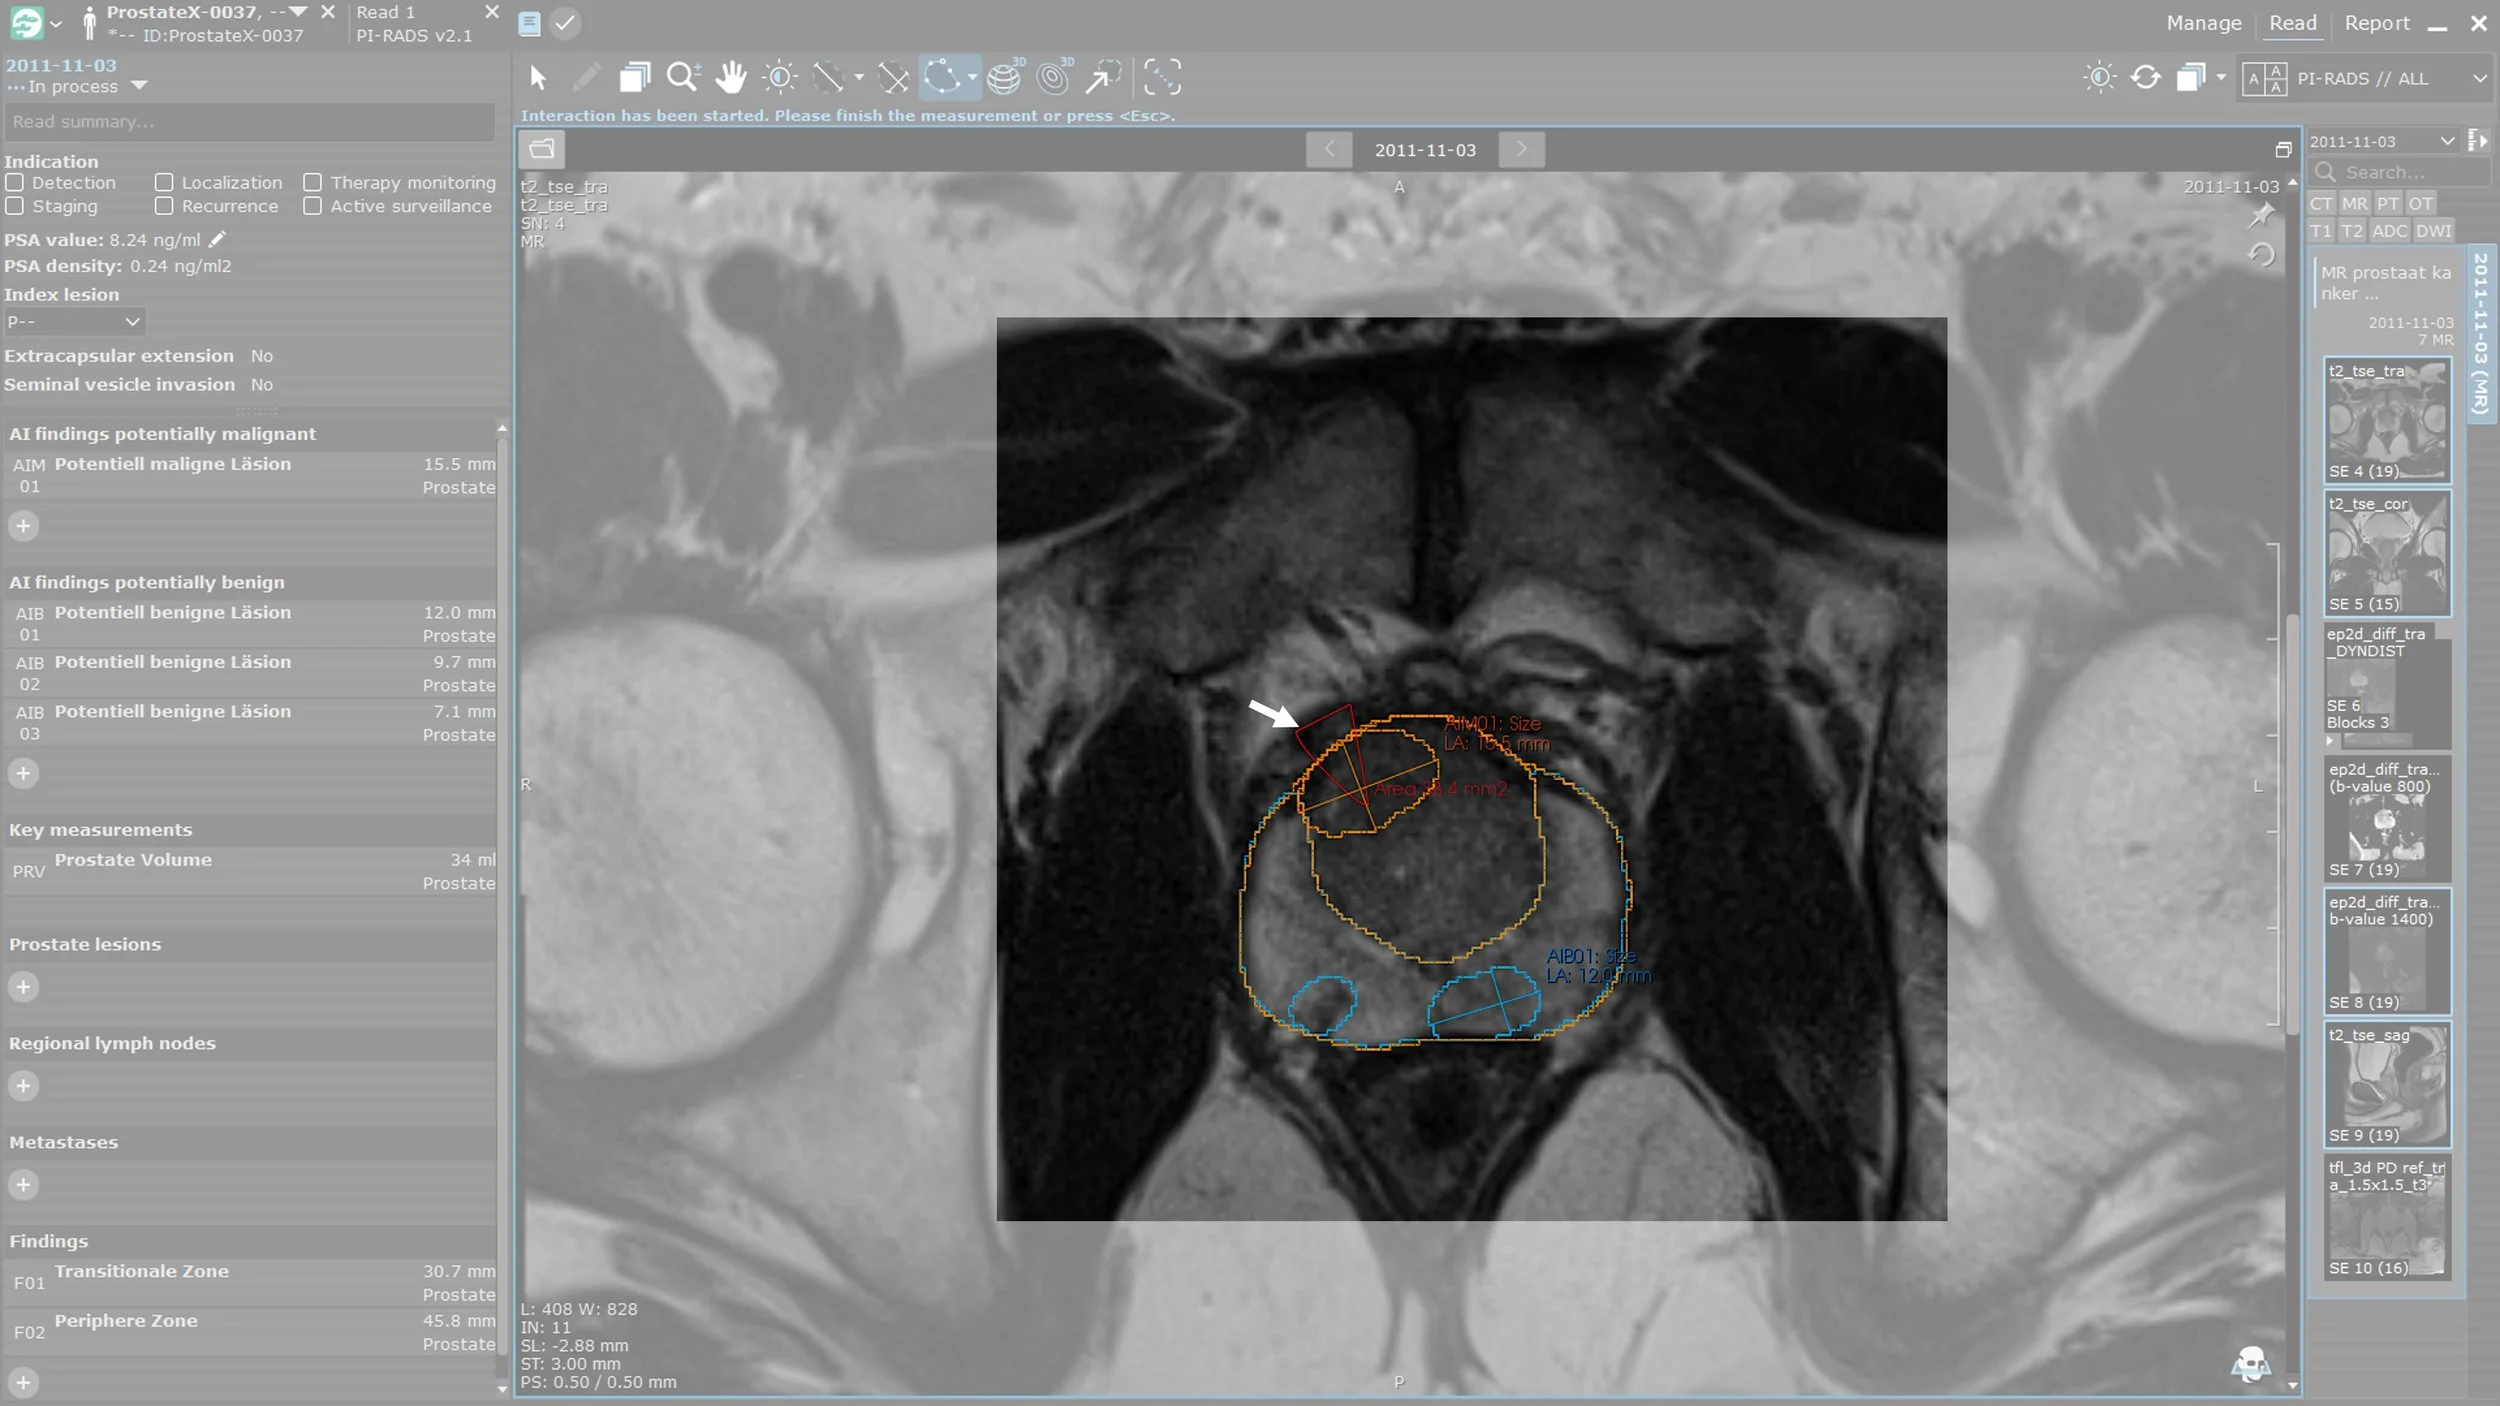Open the 2011-11-03 study date dropdown on right
Viewport: 2500px width, 1406px height.
(x=2383, y=141)
